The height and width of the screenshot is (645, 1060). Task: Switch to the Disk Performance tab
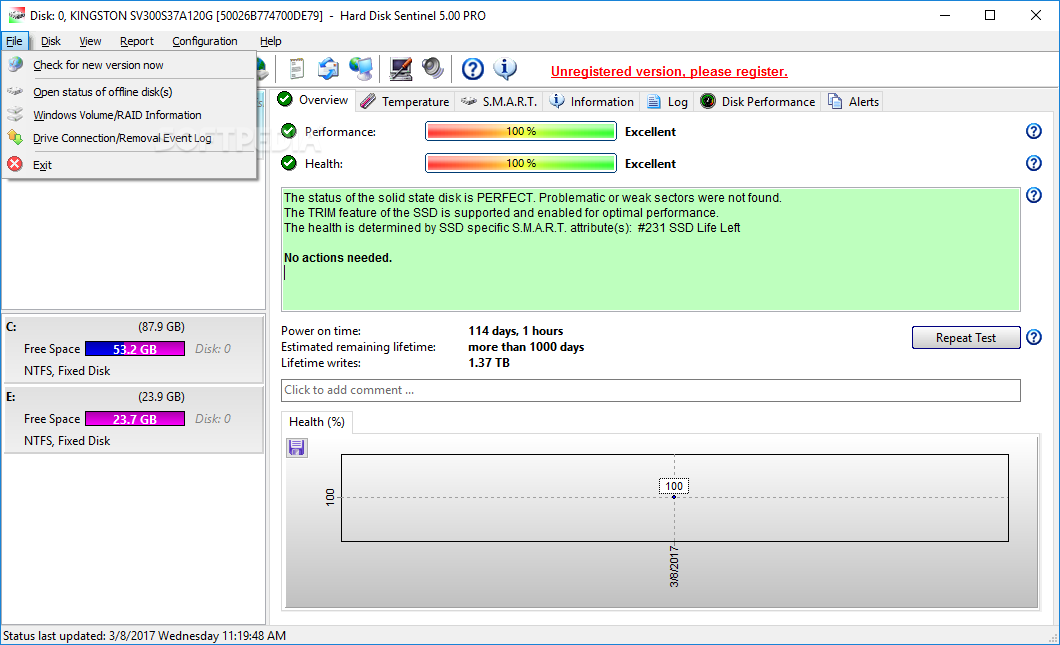pos(758,101)
